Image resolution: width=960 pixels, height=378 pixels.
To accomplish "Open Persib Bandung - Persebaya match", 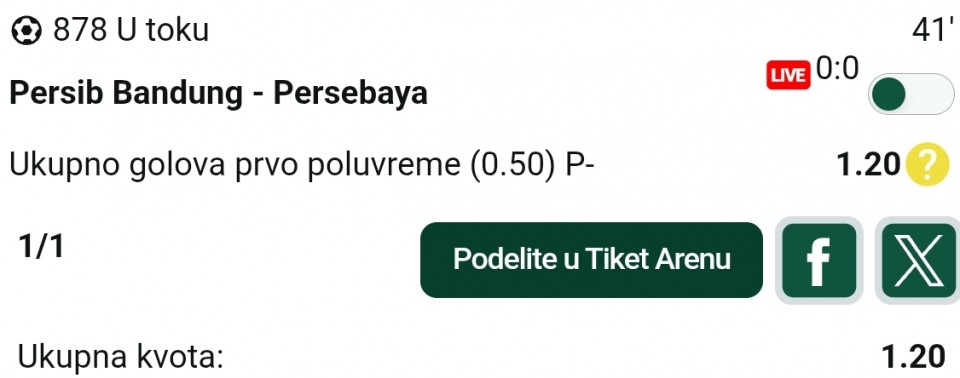I will [219, 94].
